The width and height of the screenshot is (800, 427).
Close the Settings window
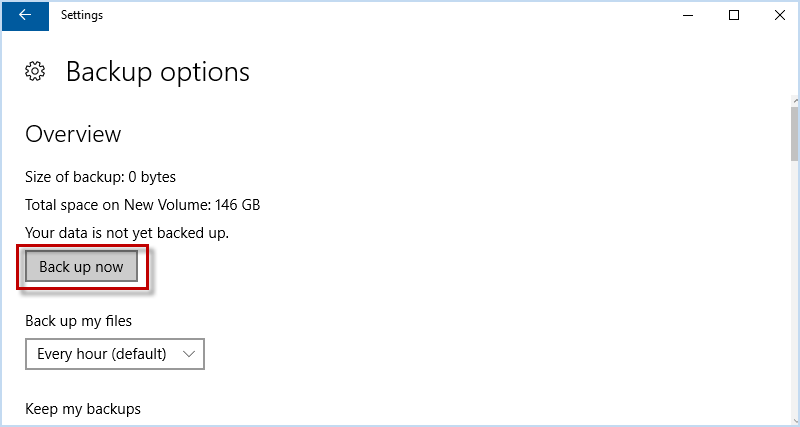click(x=779, y=15)
